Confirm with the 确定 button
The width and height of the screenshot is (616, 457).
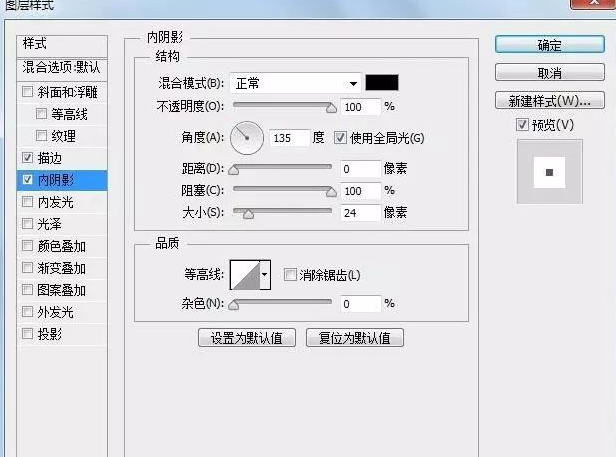click(x=550, y=44)
